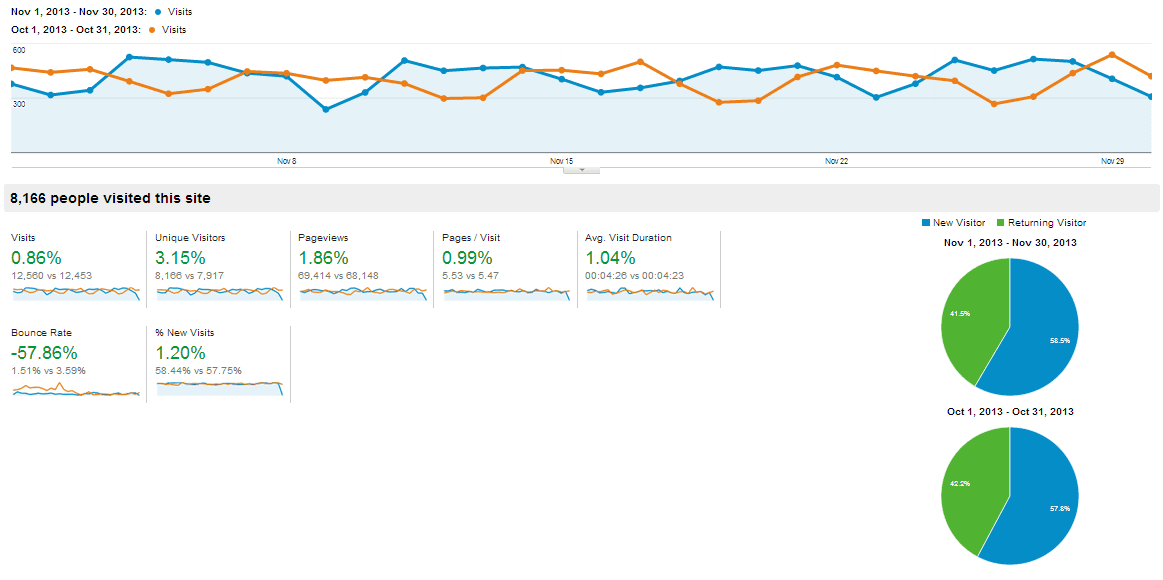Click the Unique Visitors 3.15% value
Screen dimensions: 1163x580
coord(182,258)
